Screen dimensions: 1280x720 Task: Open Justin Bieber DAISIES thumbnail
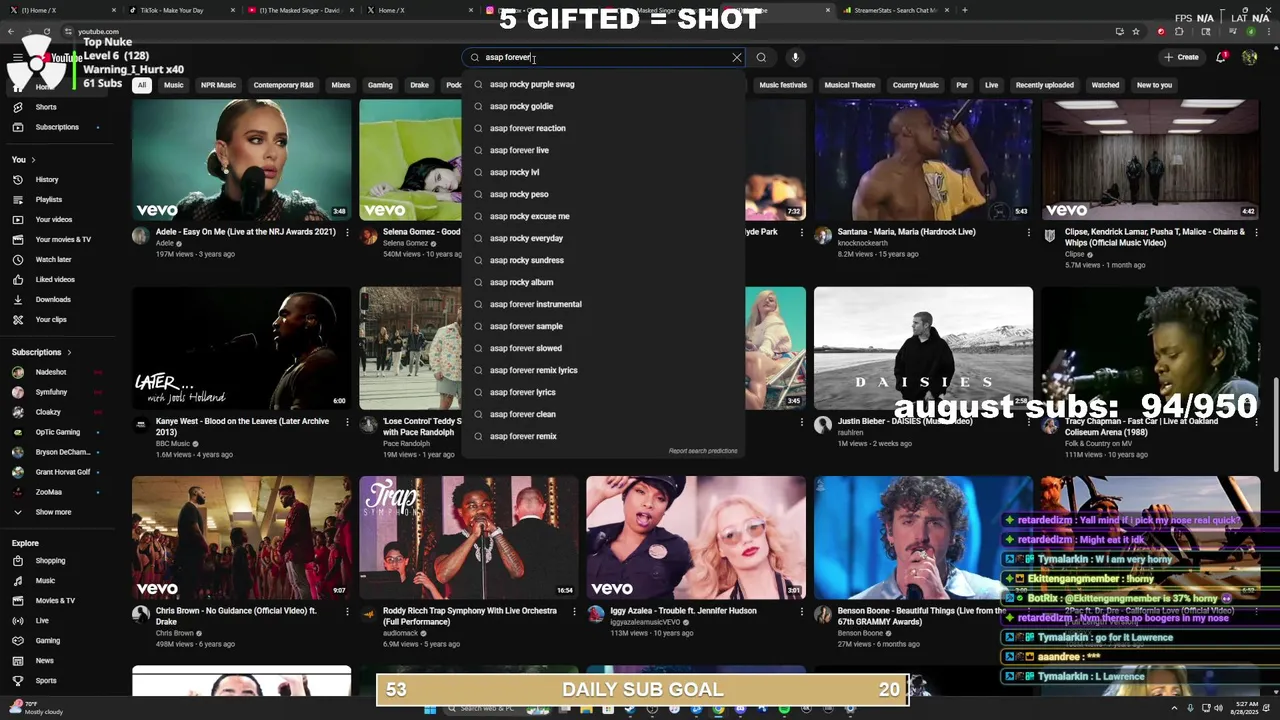[x=923, y=348]
